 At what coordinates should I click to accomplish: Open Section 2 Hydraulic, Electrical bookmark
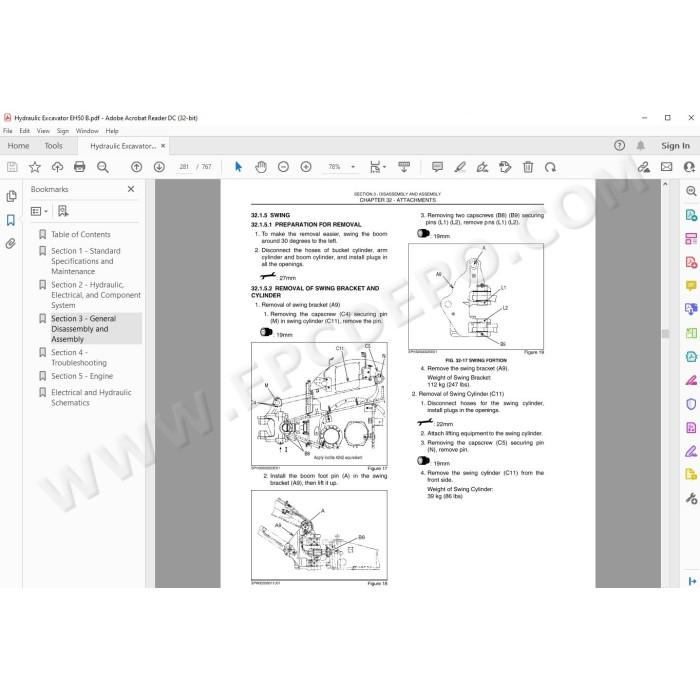pyautogui.click(x=96, y=295)
